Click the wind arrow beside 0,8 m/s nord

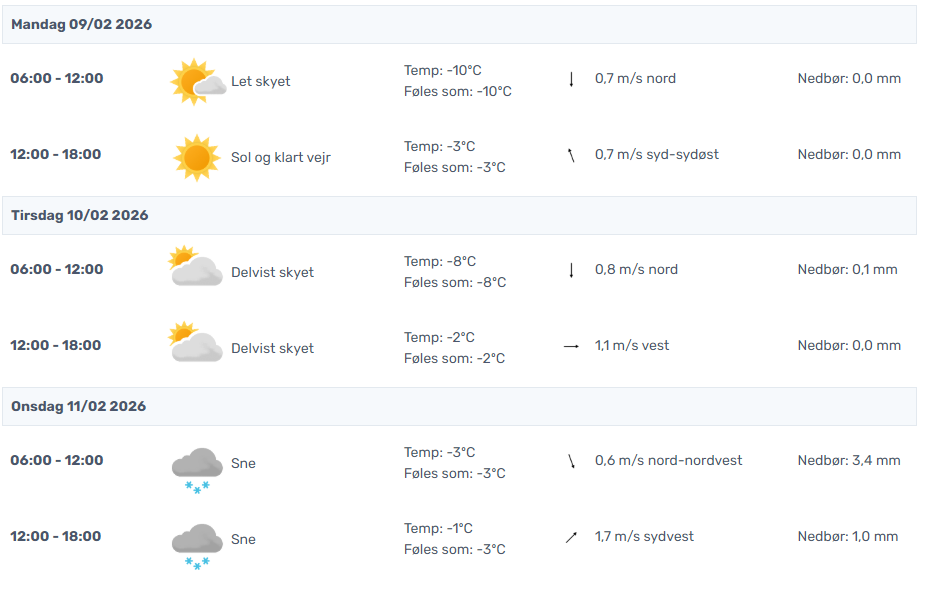(571, 270)
